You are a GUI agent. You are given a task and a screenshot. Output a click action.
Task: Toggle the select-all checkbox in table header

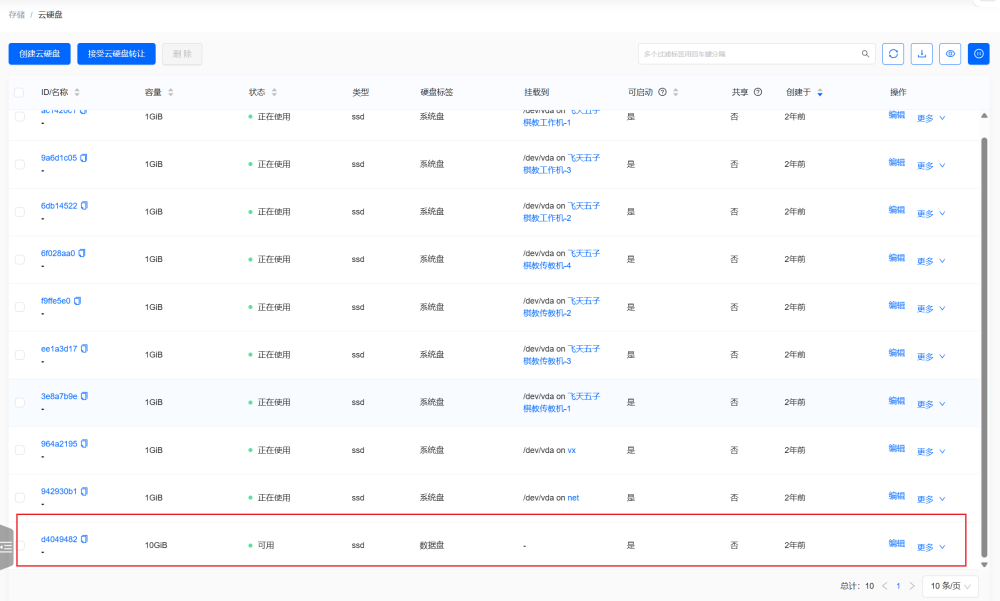pos(19,92)
